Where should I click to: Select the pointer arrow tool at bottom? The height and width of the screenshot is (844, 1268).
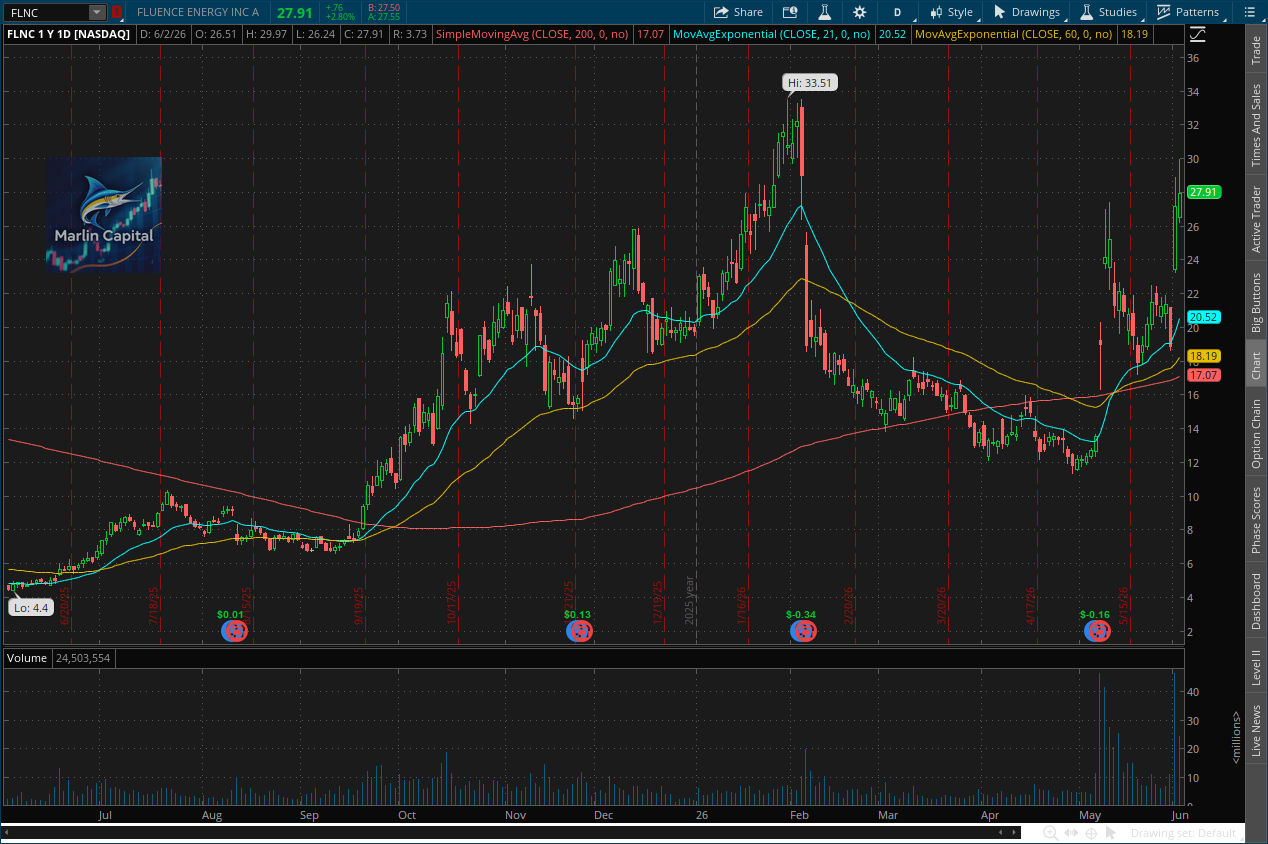point(1112,833)
